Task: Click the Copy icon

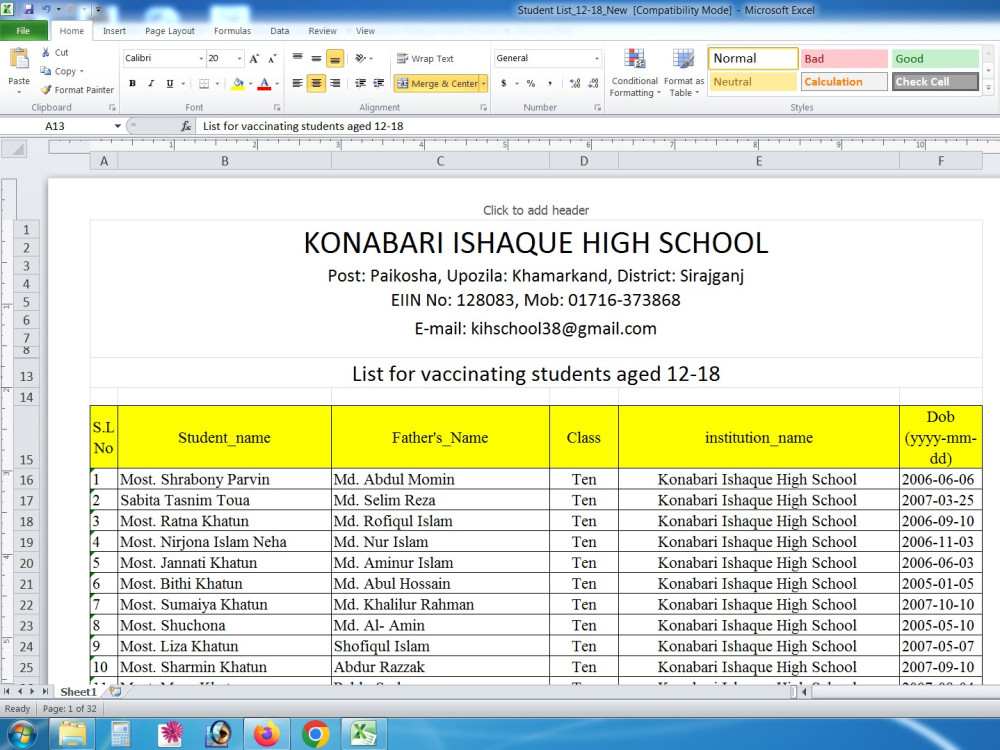Action: [45, 71]
